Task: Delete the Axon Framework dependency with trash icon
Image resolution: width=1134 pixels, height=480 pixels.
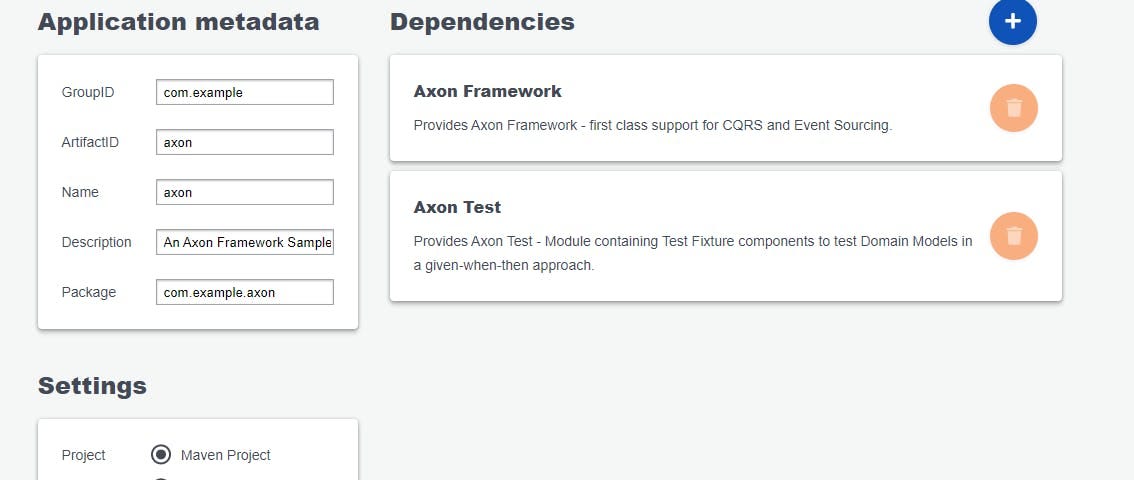Action: click(1013, 108)
